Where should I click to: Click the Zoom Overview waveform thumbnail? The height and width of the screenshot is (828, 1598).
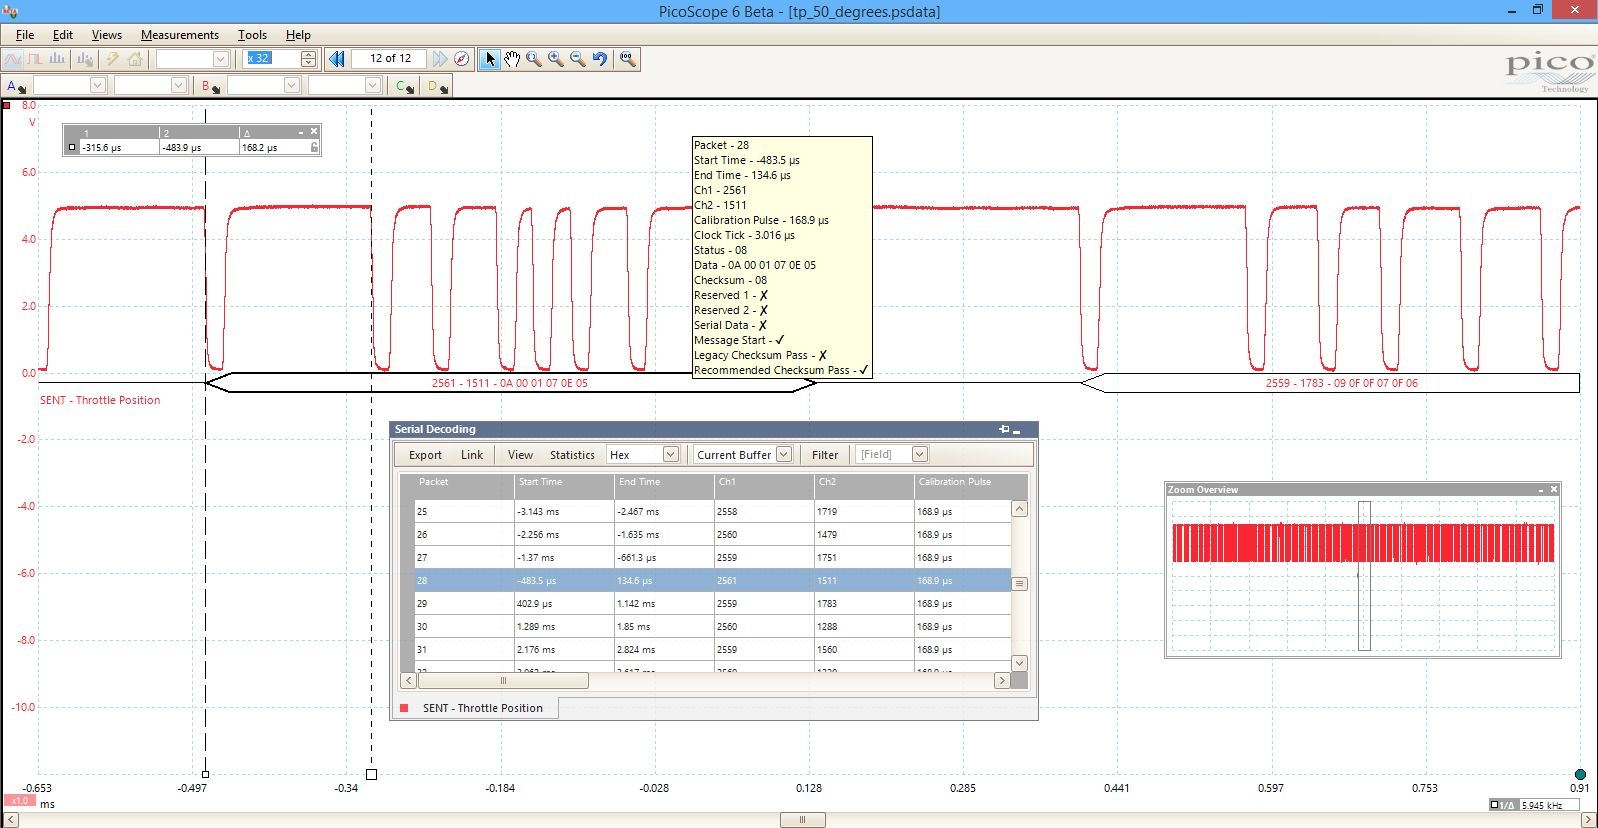(1363, 574)
